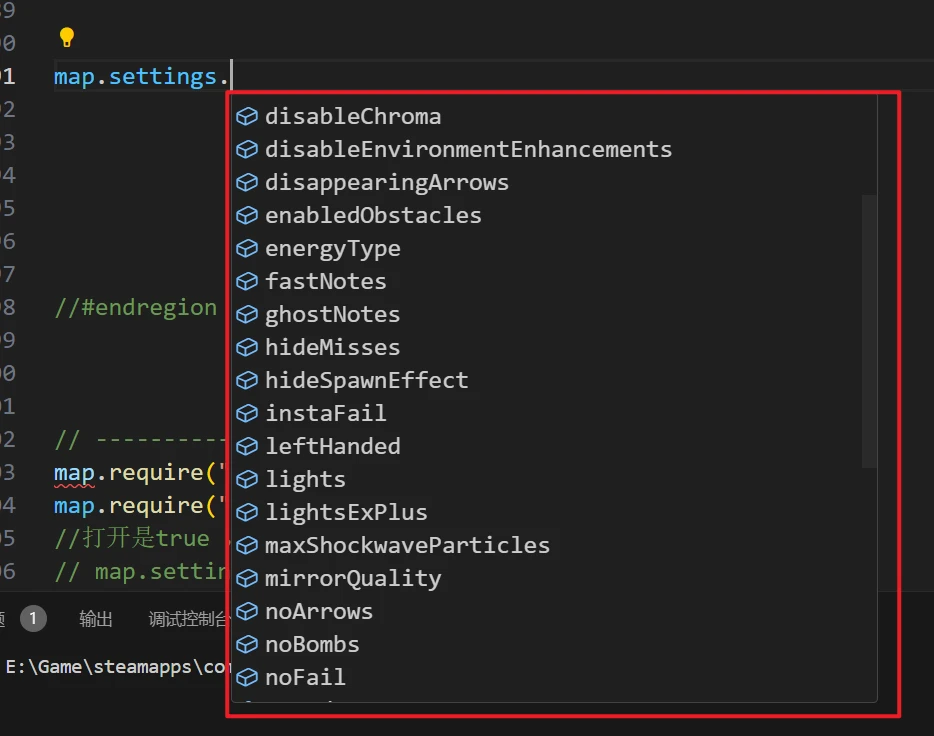The height and width of the screenshot is (736, 934).
Task: Select the disableEnvironmentEnhancements suggestion
Action: click(x=468, y=150)
